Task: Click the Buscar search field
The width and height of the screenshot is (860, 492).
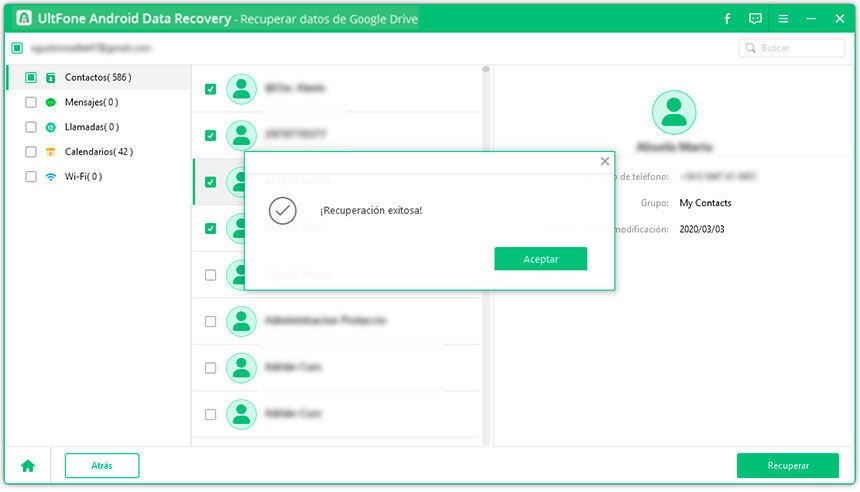Action: (x=791, y=48)
